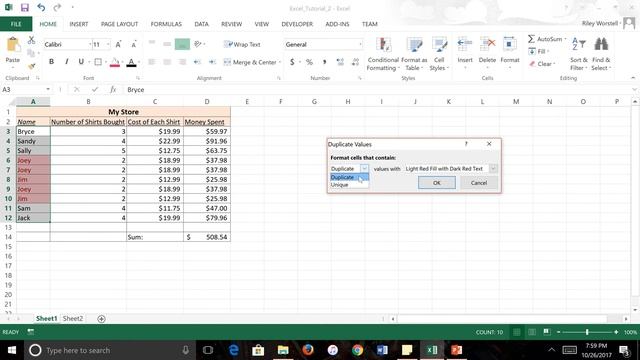Click the Delete cells icon
This screenshot has width=640, height=360.
(x=487, y=44)
